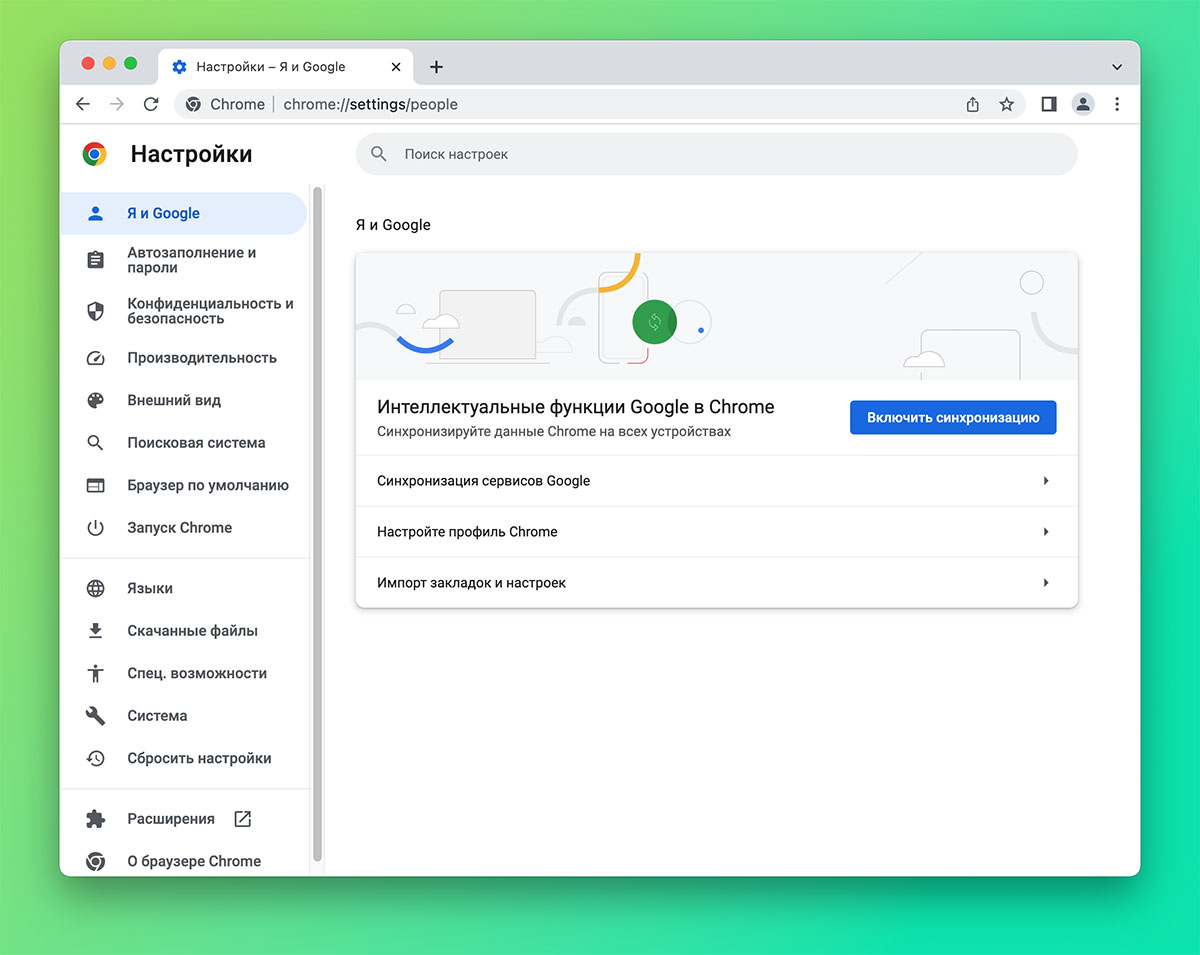This screenshot has height=955, width=1200.
Task: Click the browser window icon for Браузер по умолчанию
Action: [95, 485]
